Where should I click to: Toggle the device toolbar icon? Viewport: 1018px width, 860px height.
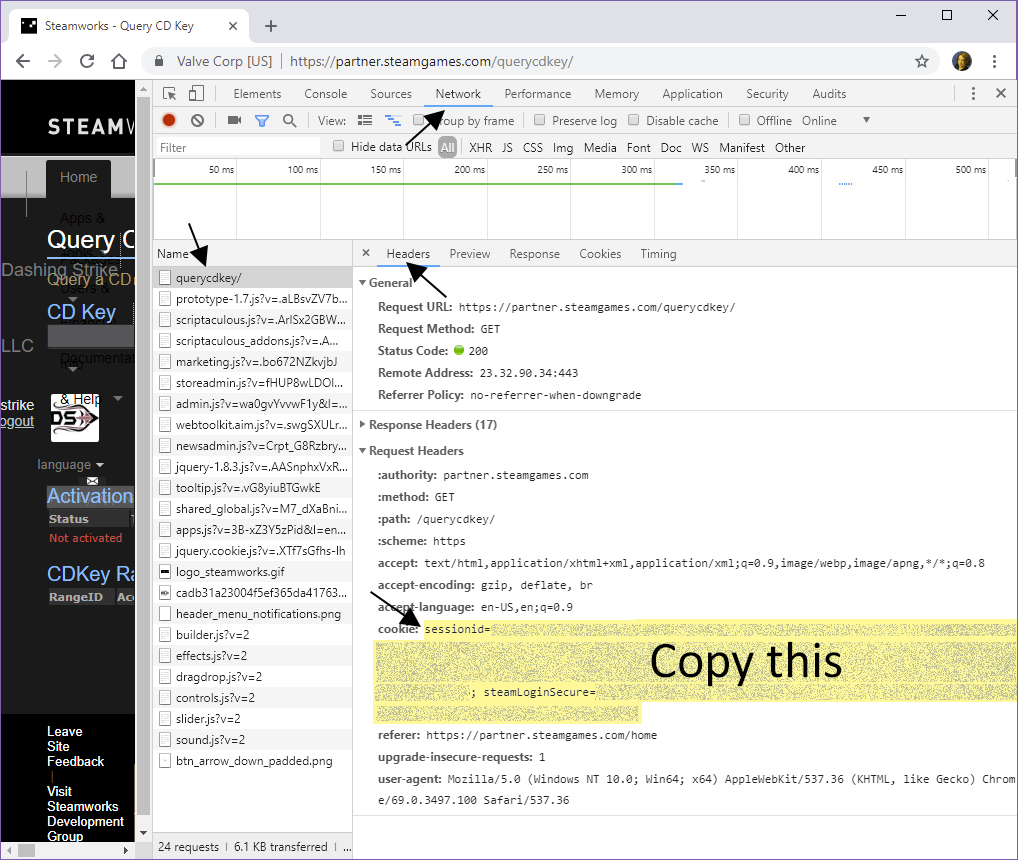196,93
